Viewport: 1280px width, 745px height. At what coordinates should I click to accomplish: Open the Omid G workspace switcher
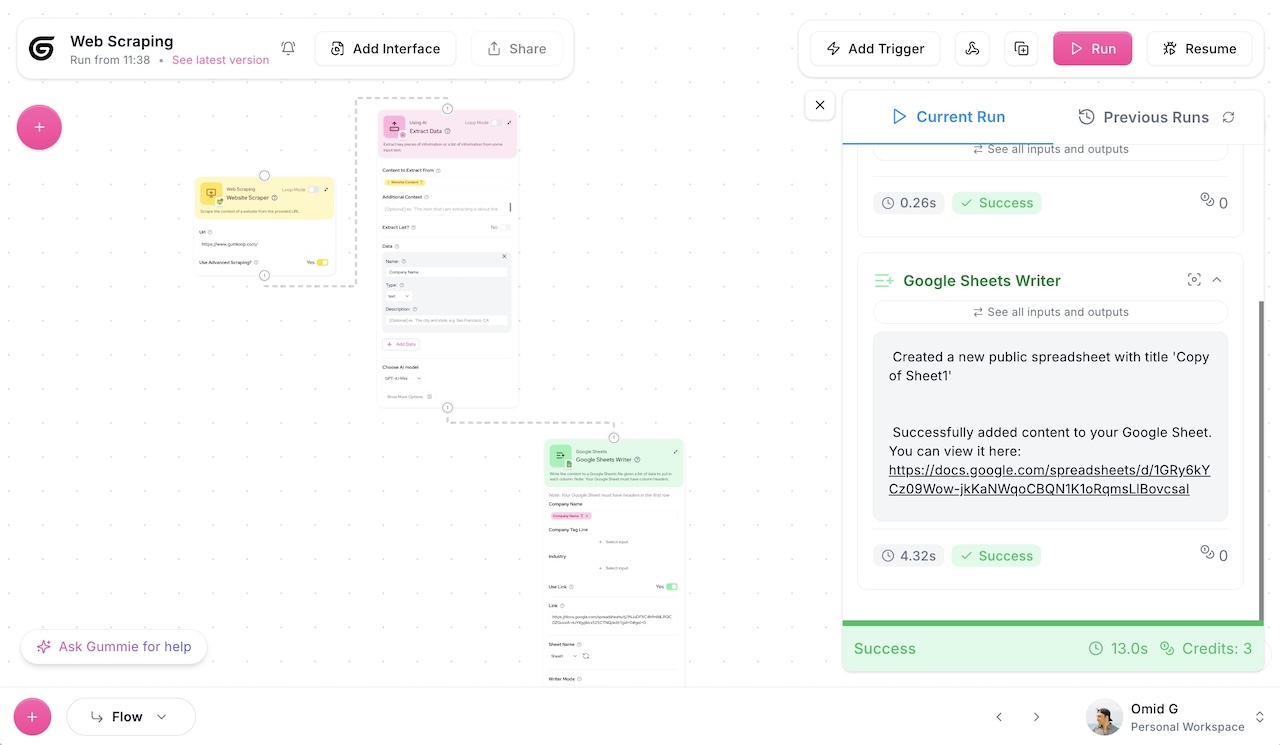[1177, 717]
